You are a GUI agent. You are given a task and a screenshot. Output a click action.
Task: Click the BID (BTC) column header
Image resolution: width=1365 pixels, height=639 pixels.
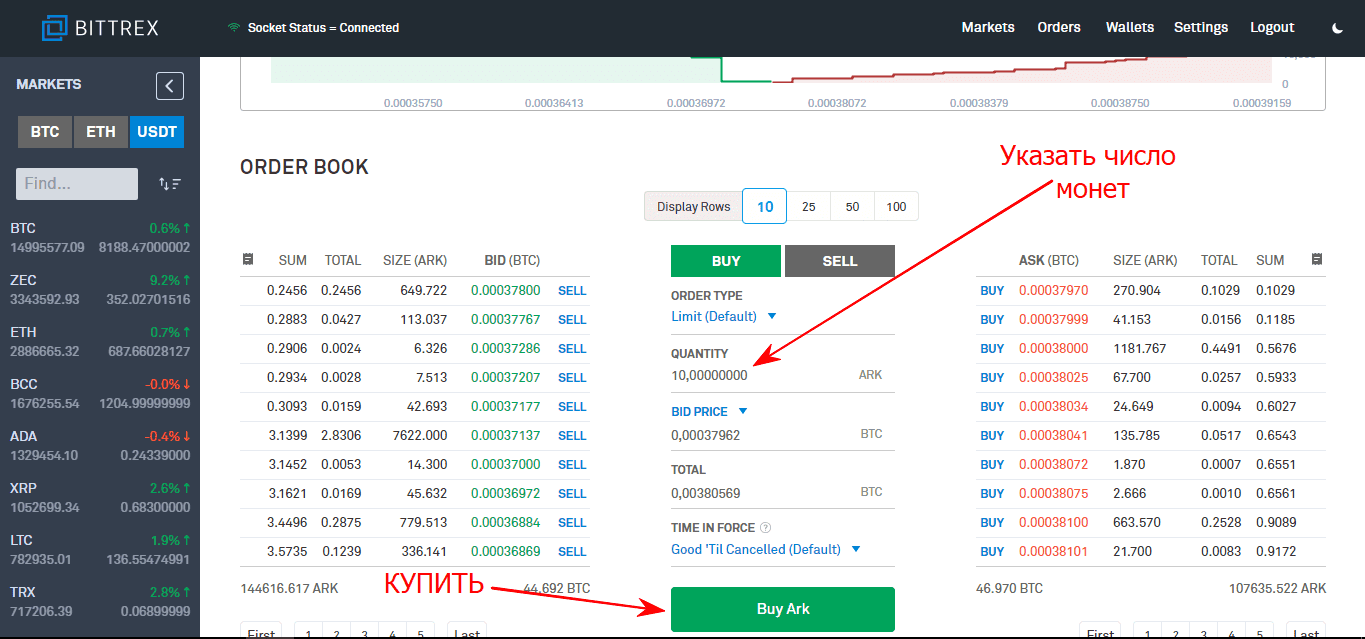pos(512,261)
